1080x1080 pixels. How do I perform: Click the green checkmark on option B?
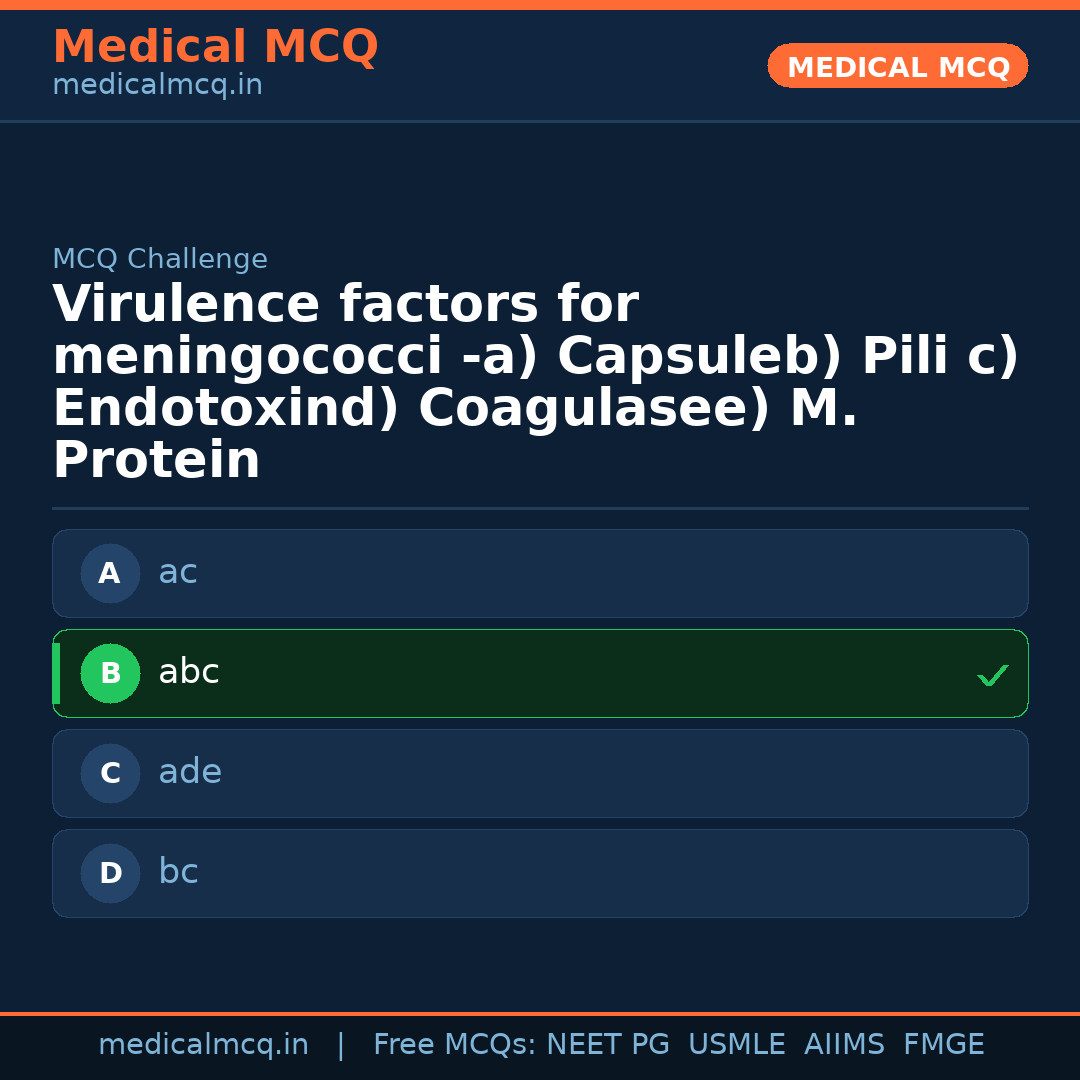click(x=992, y=676)
